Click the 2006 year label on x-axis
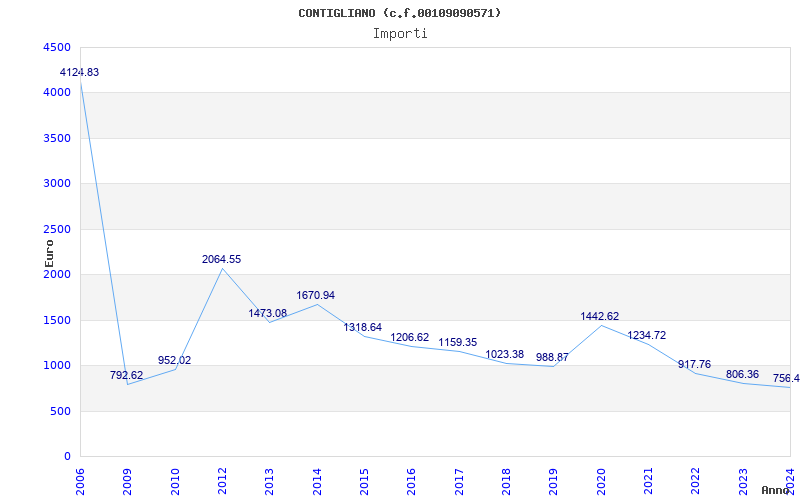The width and height of the screenshot is (800, 500). tap(81, 483)
